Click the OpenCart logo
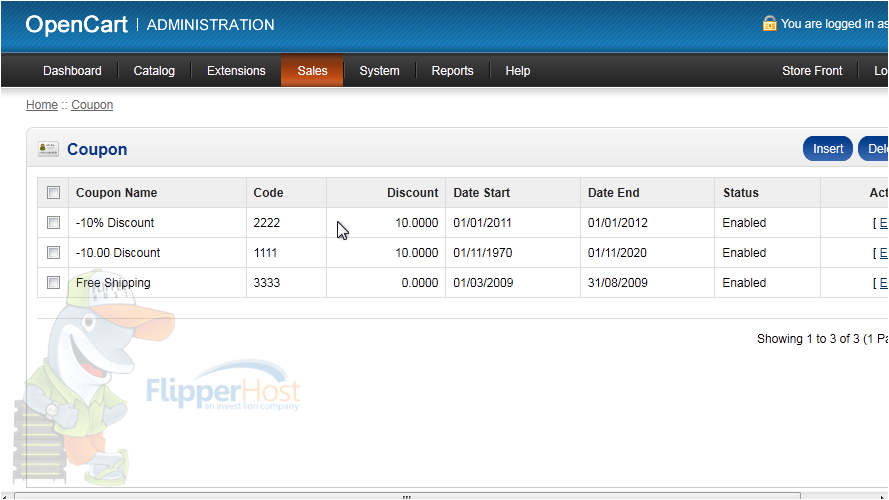The height and width of the screenshot is (500, 889). [77, 24]
